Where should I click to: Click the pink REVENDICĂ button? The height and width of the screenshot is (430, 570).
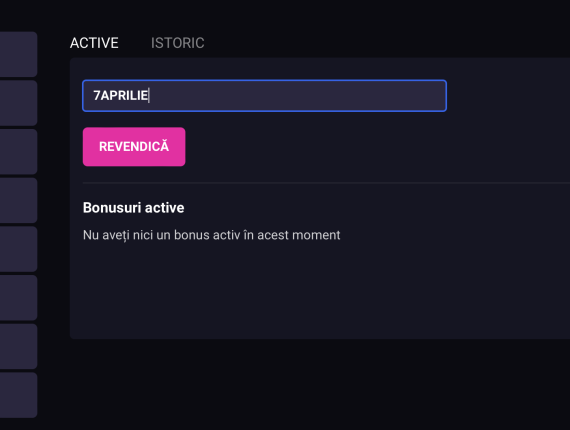click(x=134, y=147)
